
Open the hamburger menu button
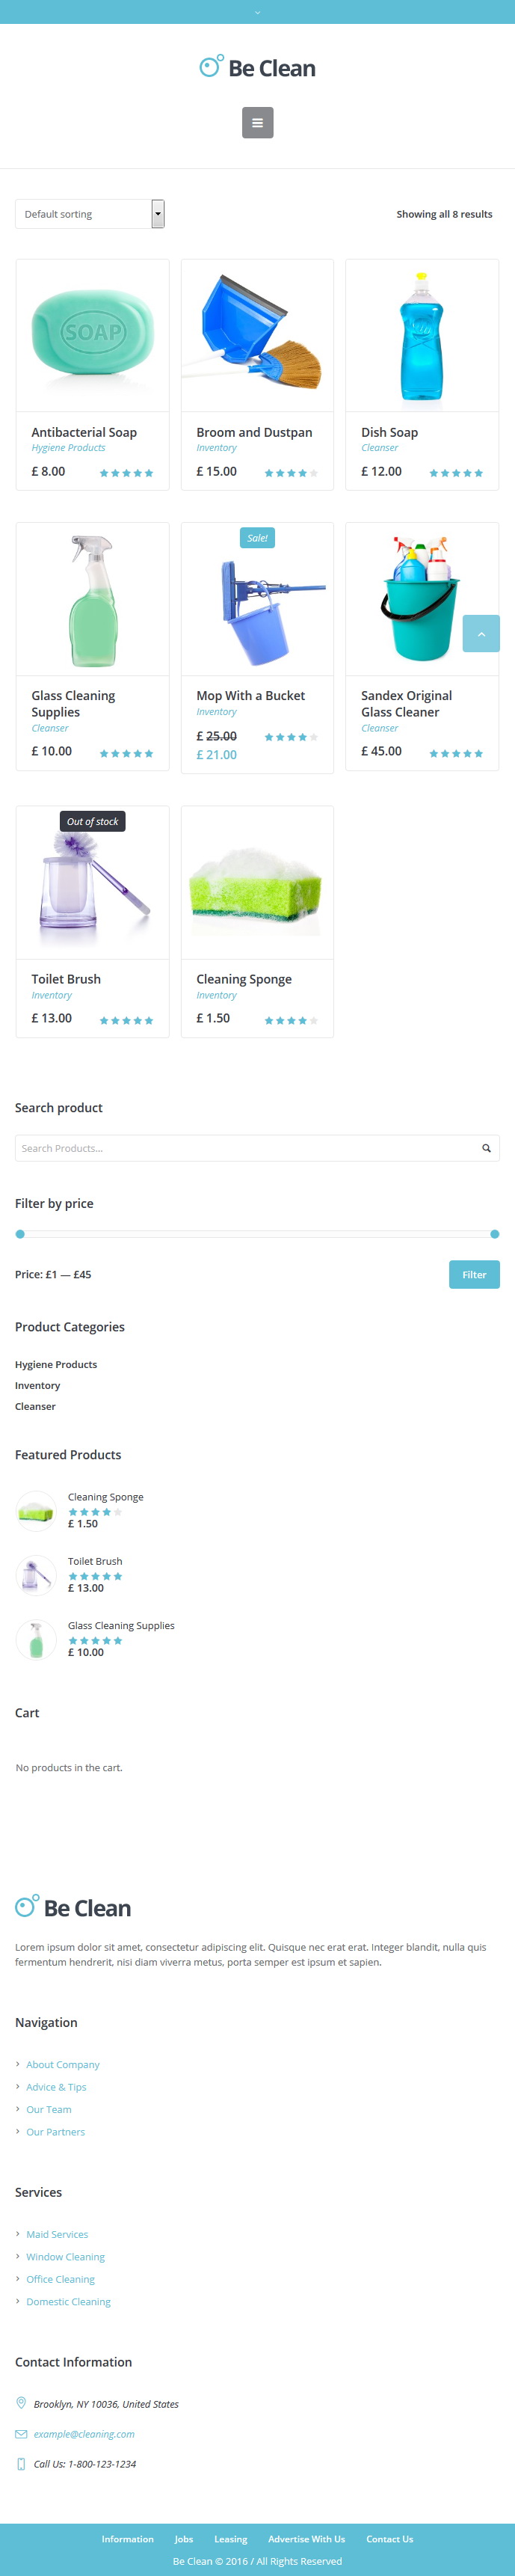[x=257, y=123]
